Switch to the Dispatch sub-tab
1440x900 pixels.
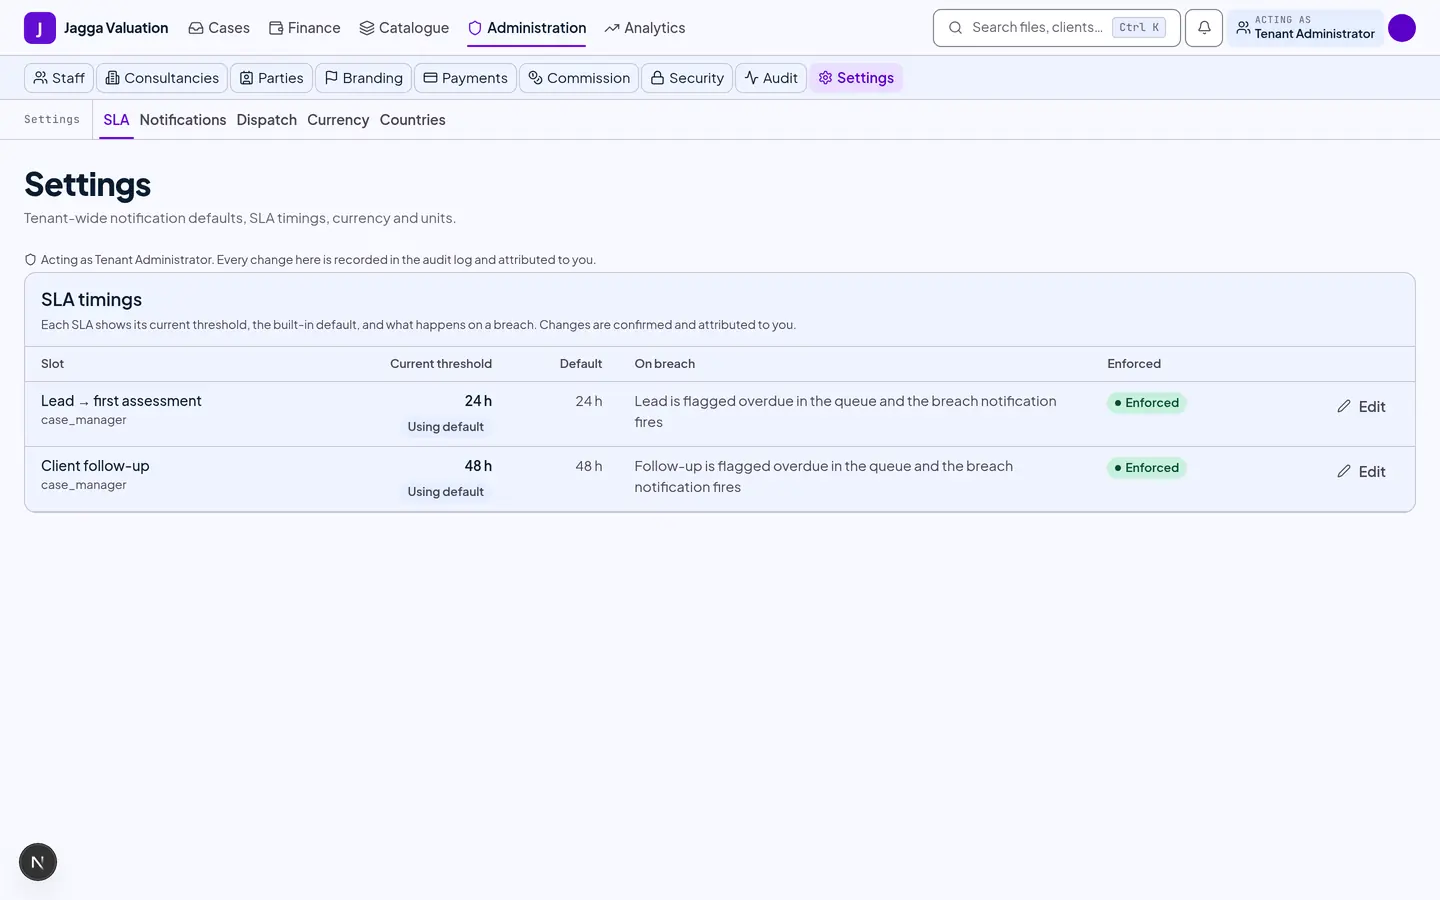(x=267, y=120)
